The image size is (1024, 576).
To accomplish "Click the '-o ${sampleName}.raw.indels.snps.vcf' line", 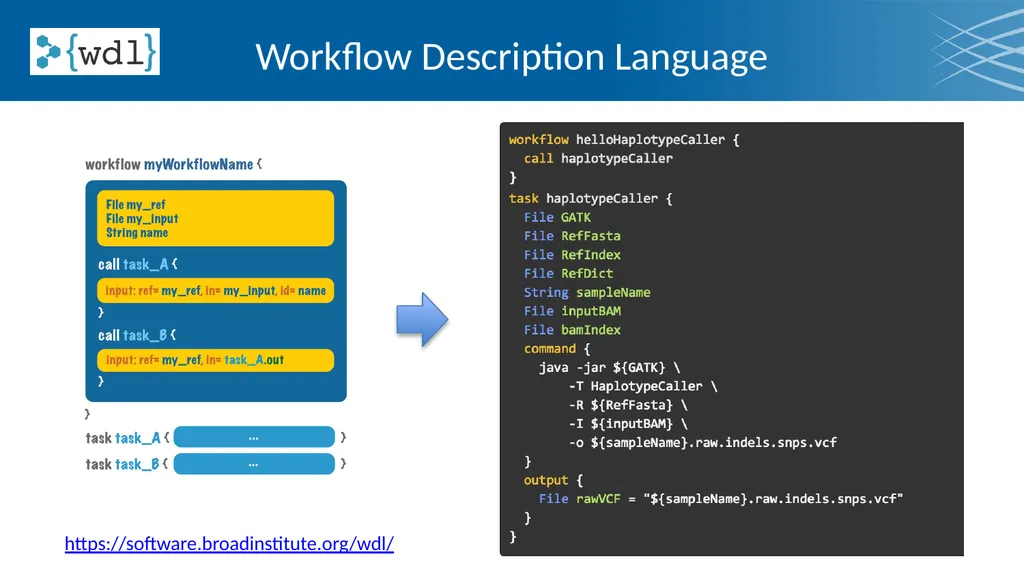I will 703,443.
